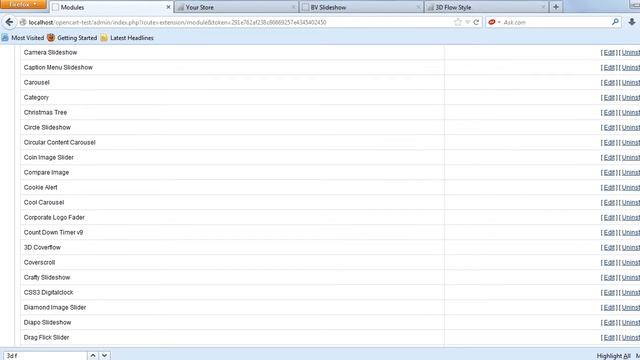Edit the Diapo Slideshow module
The image size is (640, 360).
click(609, 323)
